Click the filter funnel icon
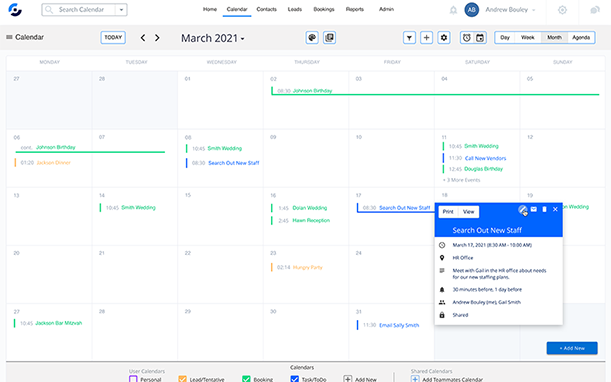 [409, 38]
